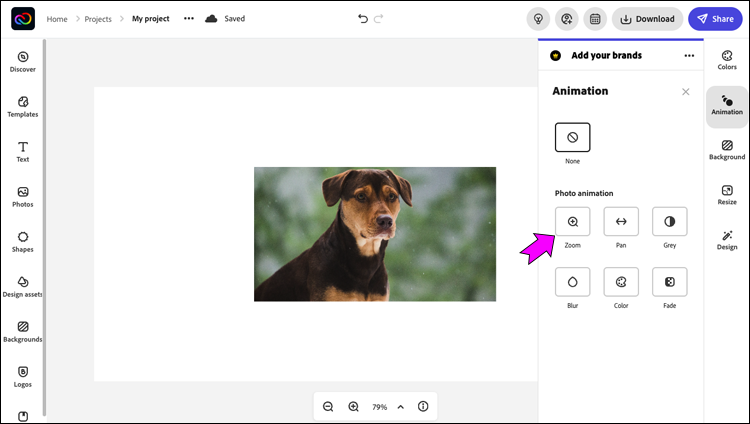Open the Resize panel
The height and width of the screenshot is (424, 750).
727,195
